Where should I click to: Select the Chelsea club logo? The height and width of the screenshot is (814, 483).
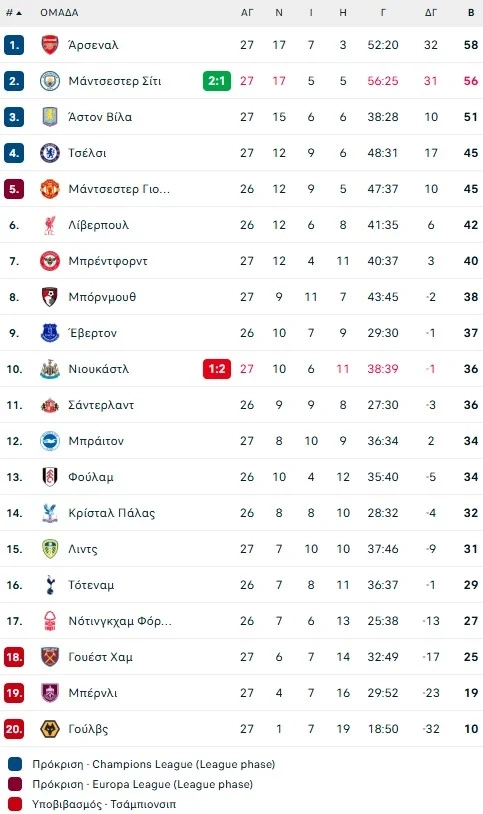pos(50,153)
